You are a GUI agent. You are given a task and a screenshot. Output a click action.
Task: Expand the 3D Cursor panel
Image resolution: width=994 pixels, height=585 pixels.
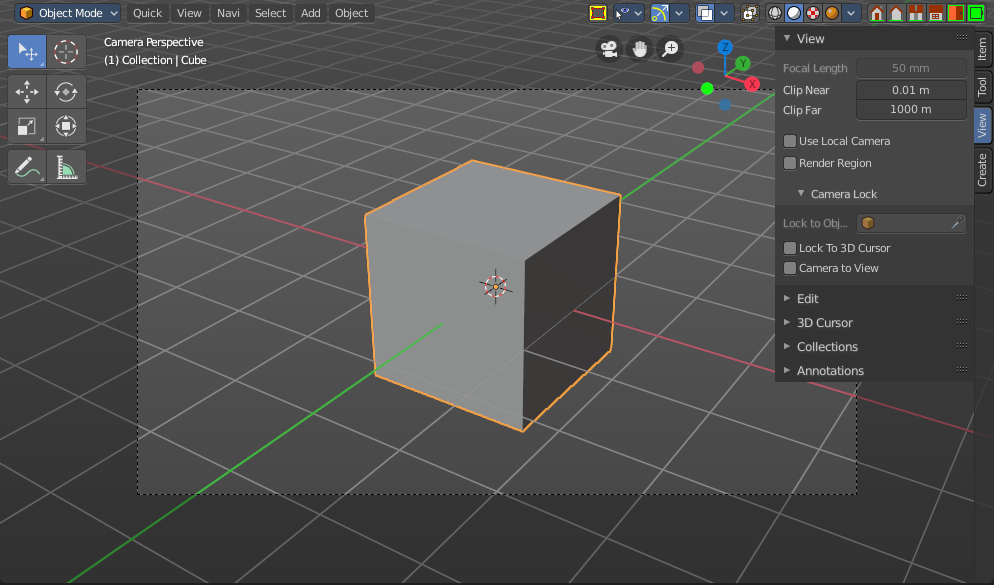click(787, 322)
